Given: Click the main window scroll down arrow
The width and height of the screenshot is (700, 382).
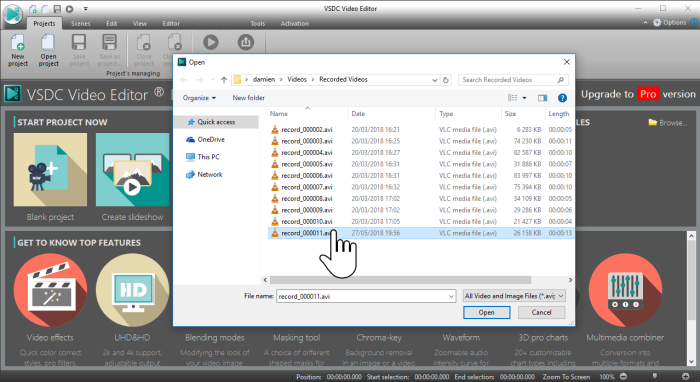Looking at the screenshot, I should pos(691,361).
